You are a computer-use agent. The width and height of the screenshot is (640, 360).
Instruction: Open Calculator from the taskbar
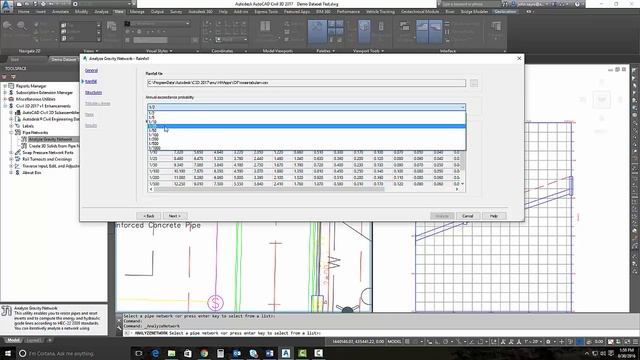(x=220, y=353)
